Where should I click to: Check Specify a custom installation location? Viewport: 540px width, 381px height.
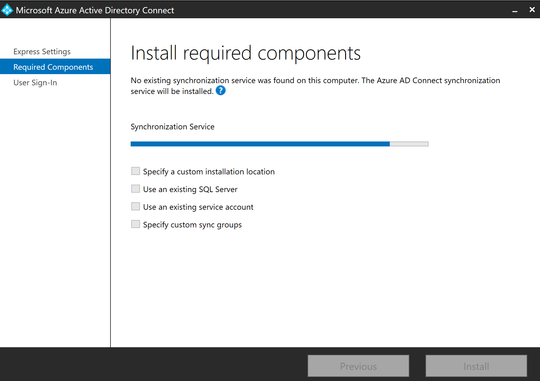(x=135, y=171)
